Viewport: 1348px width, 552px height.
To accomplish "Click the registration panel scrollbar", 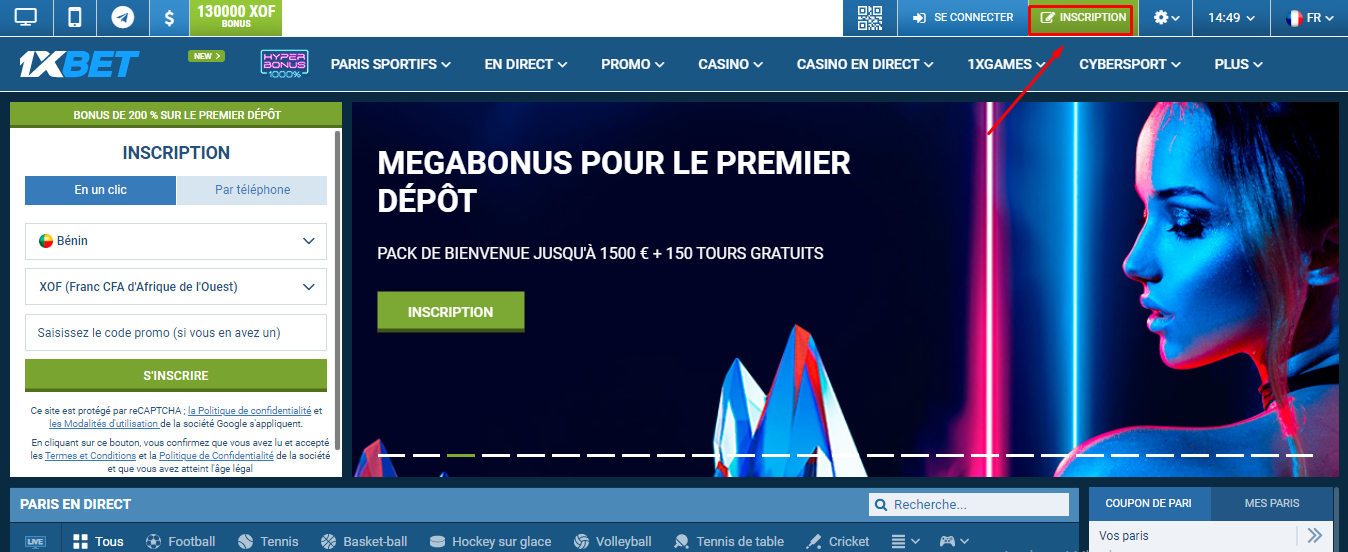I will [338, 290].
